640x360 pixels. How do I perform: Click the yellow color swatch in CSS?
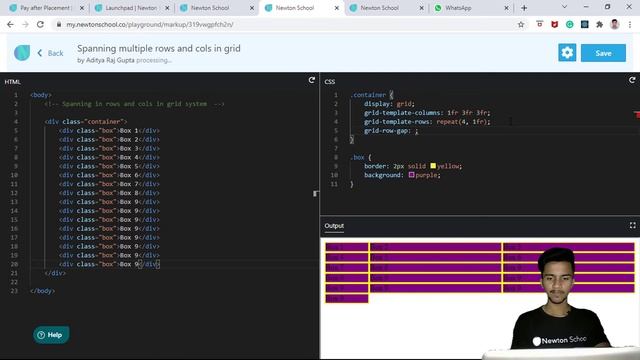433,166
